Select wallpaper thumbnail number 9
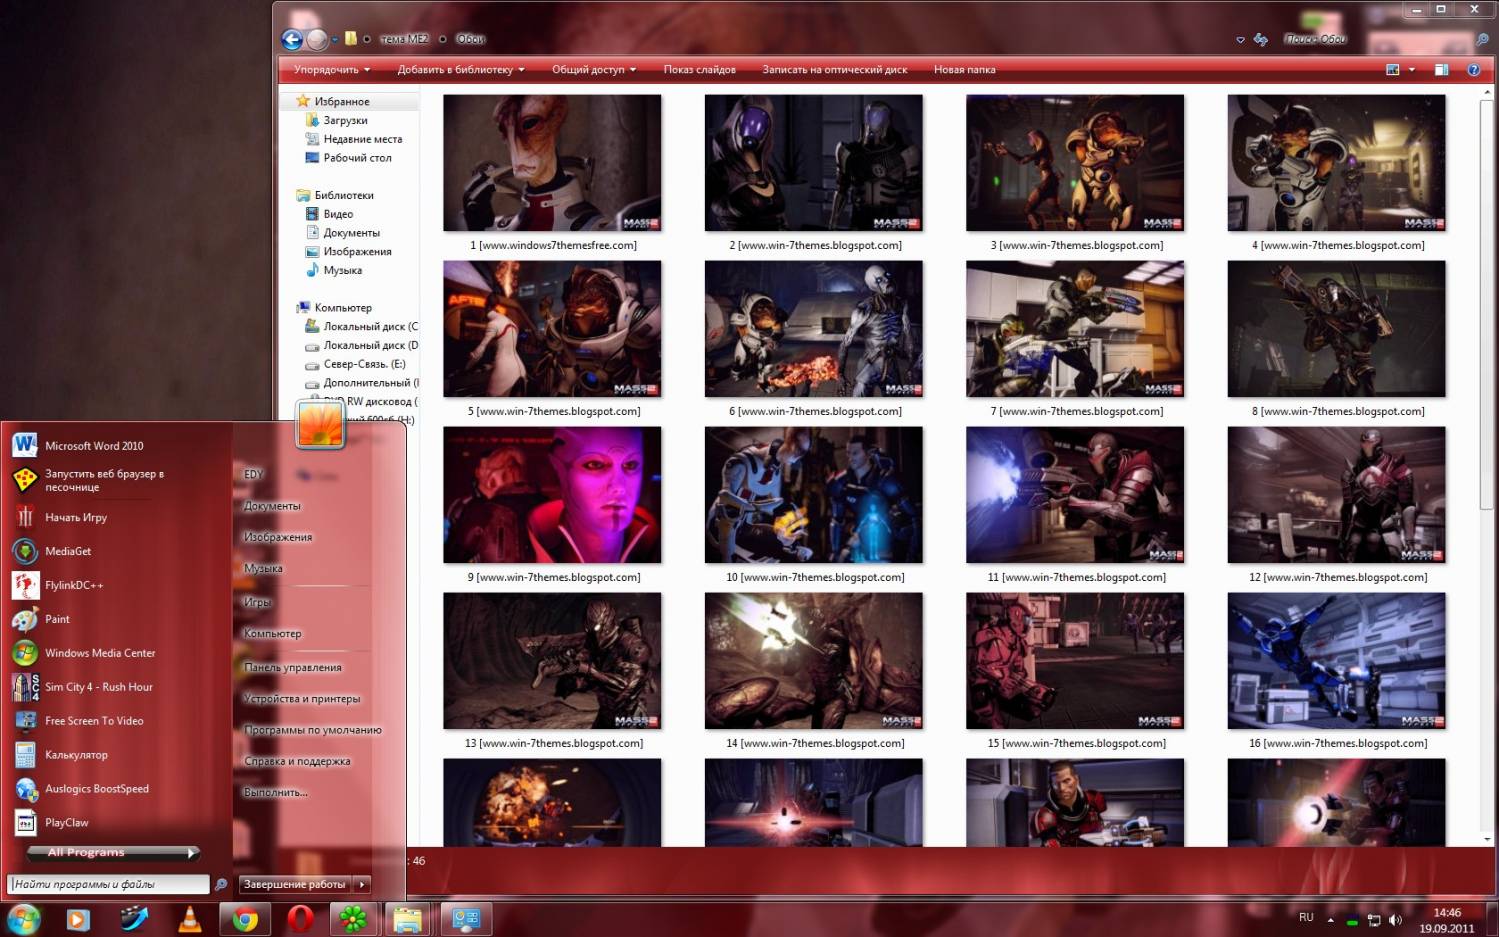Image resolution: width=1499 pixels, height=937 pixels. pyautogui.click(x=552, y=495)
